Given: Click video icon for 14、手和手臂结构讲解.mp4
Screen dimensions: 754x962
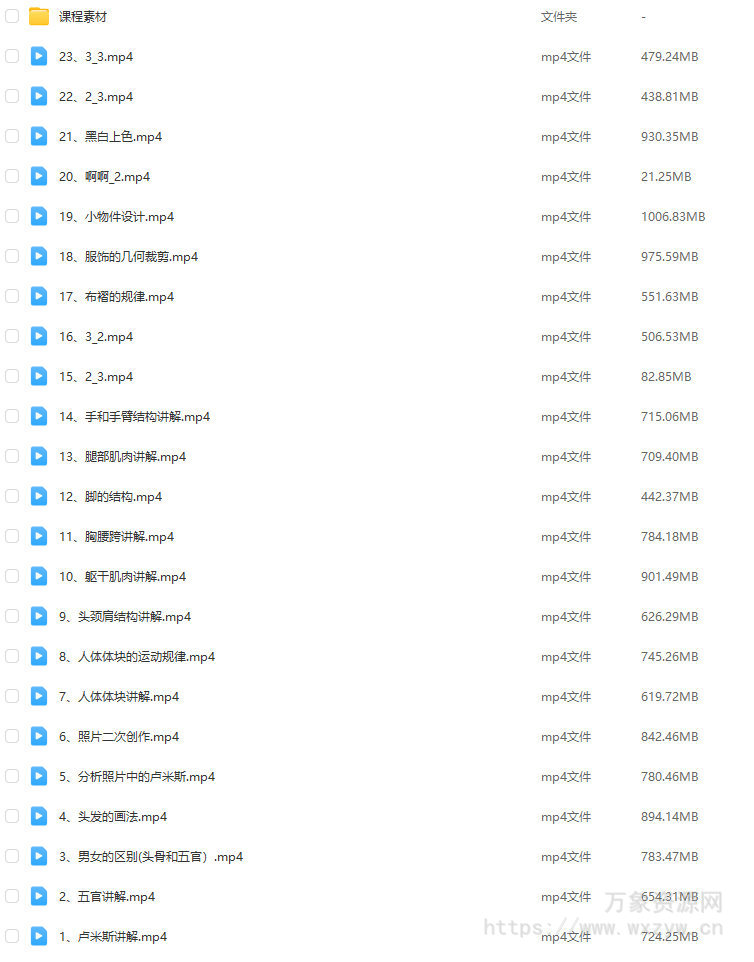Looking at the screenshot, I should pos(39,416).
